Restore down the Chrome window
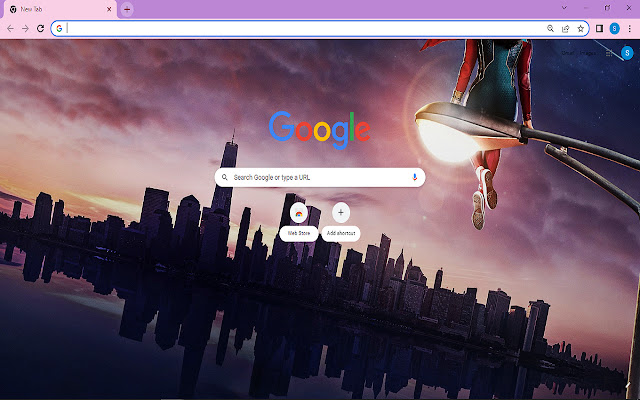The width and height of the screenshot is (640, 400). point(608,7)
